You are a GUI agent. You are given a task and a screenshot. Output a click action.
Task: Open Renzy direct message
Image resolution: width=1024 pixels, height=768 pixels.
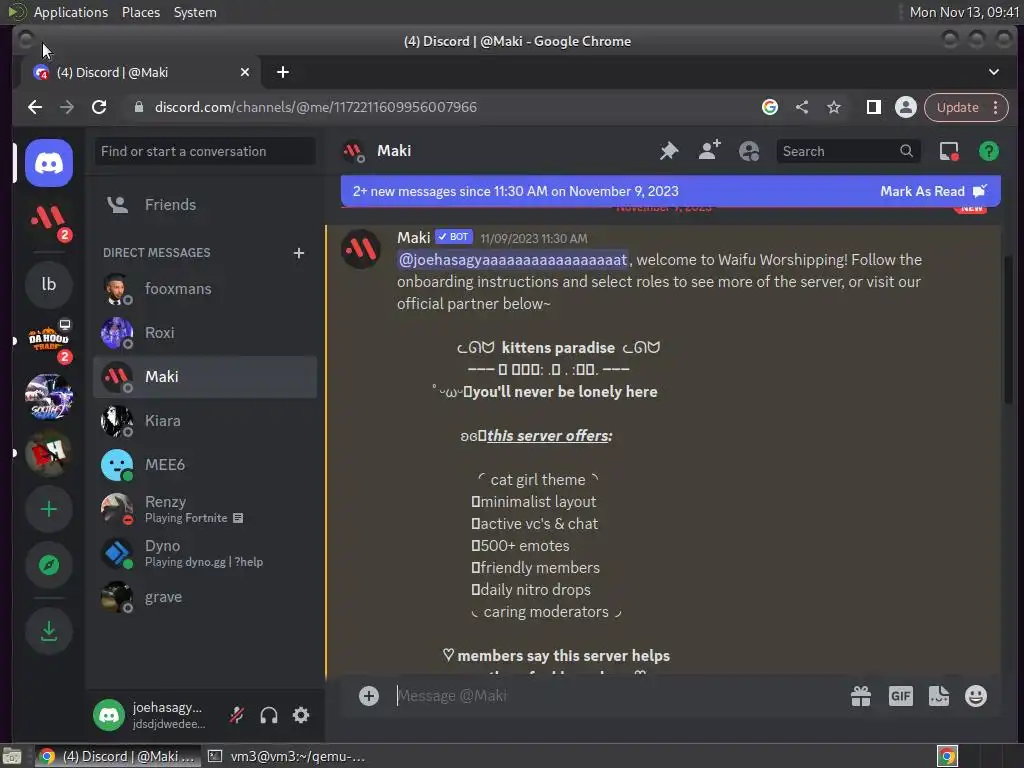click(205, 509)
